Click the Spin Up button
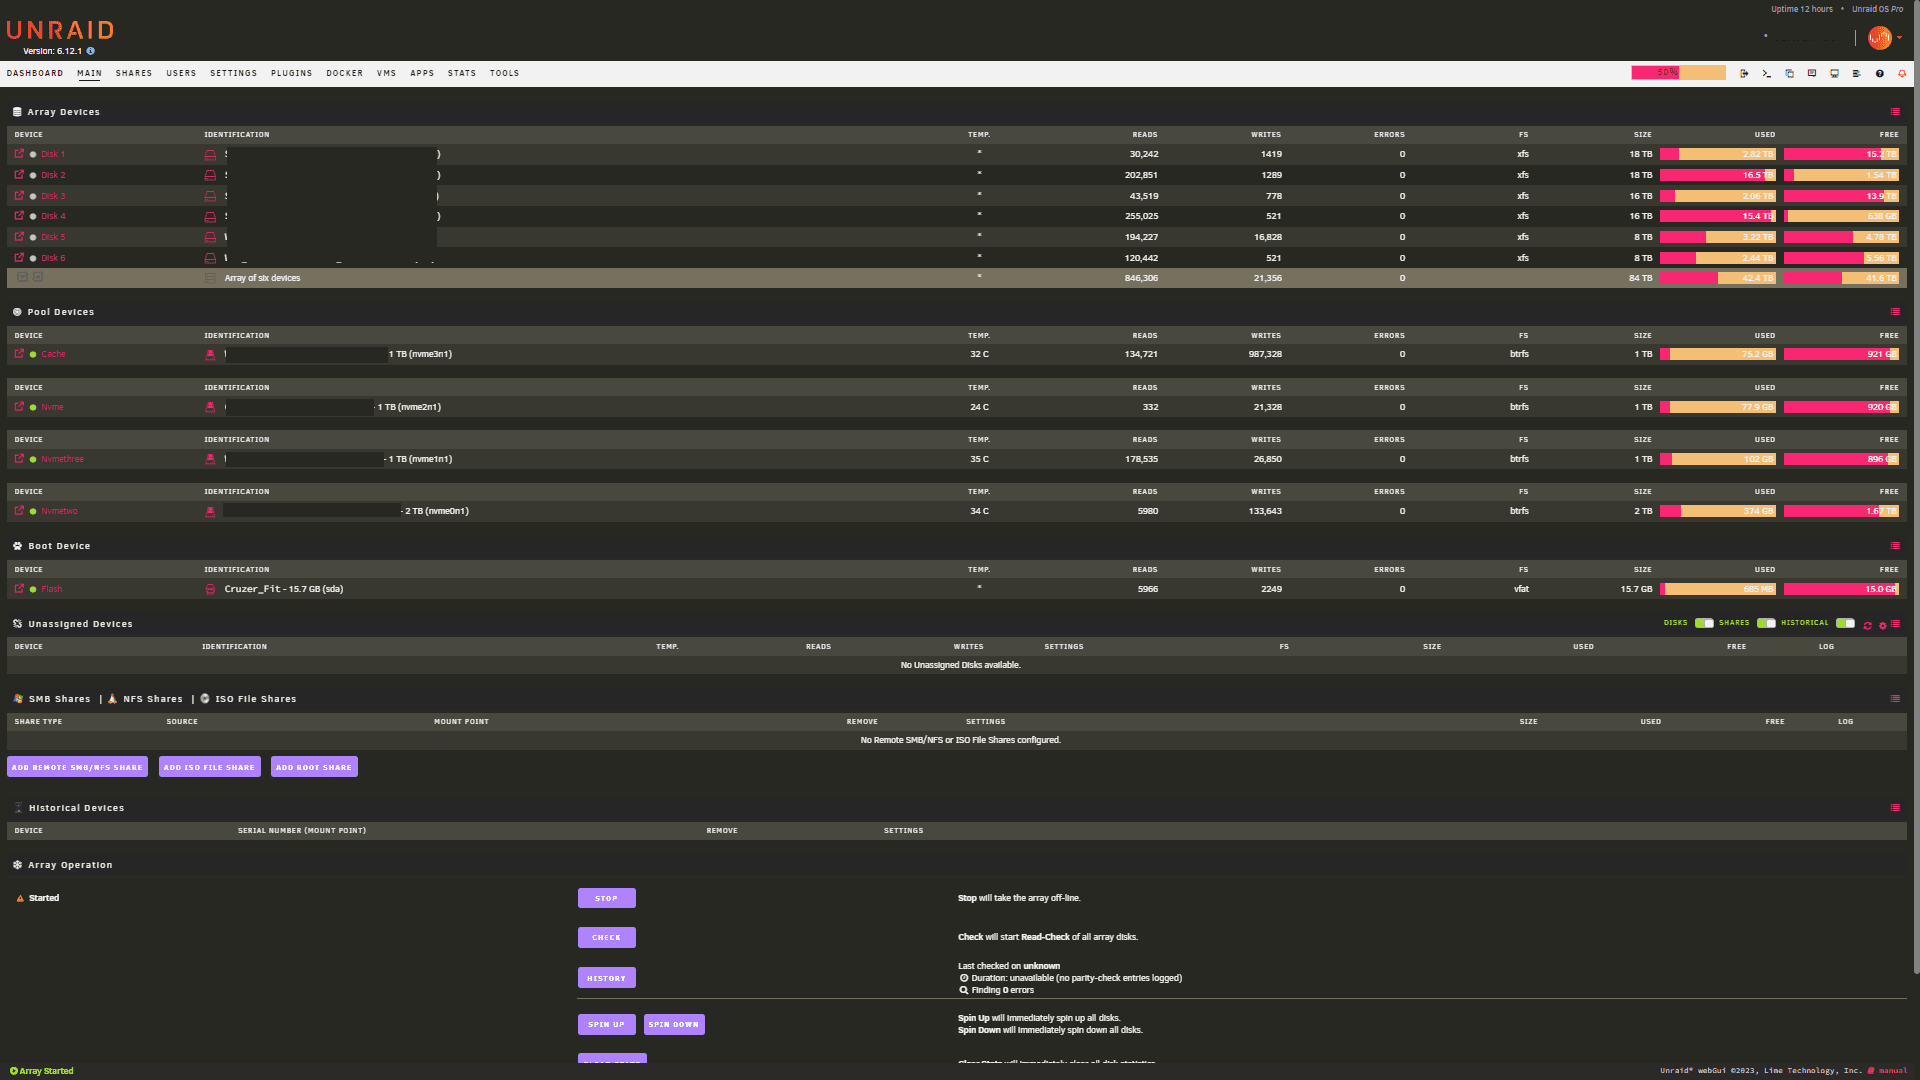Screen dimensions: 1920x1080 607,1024
